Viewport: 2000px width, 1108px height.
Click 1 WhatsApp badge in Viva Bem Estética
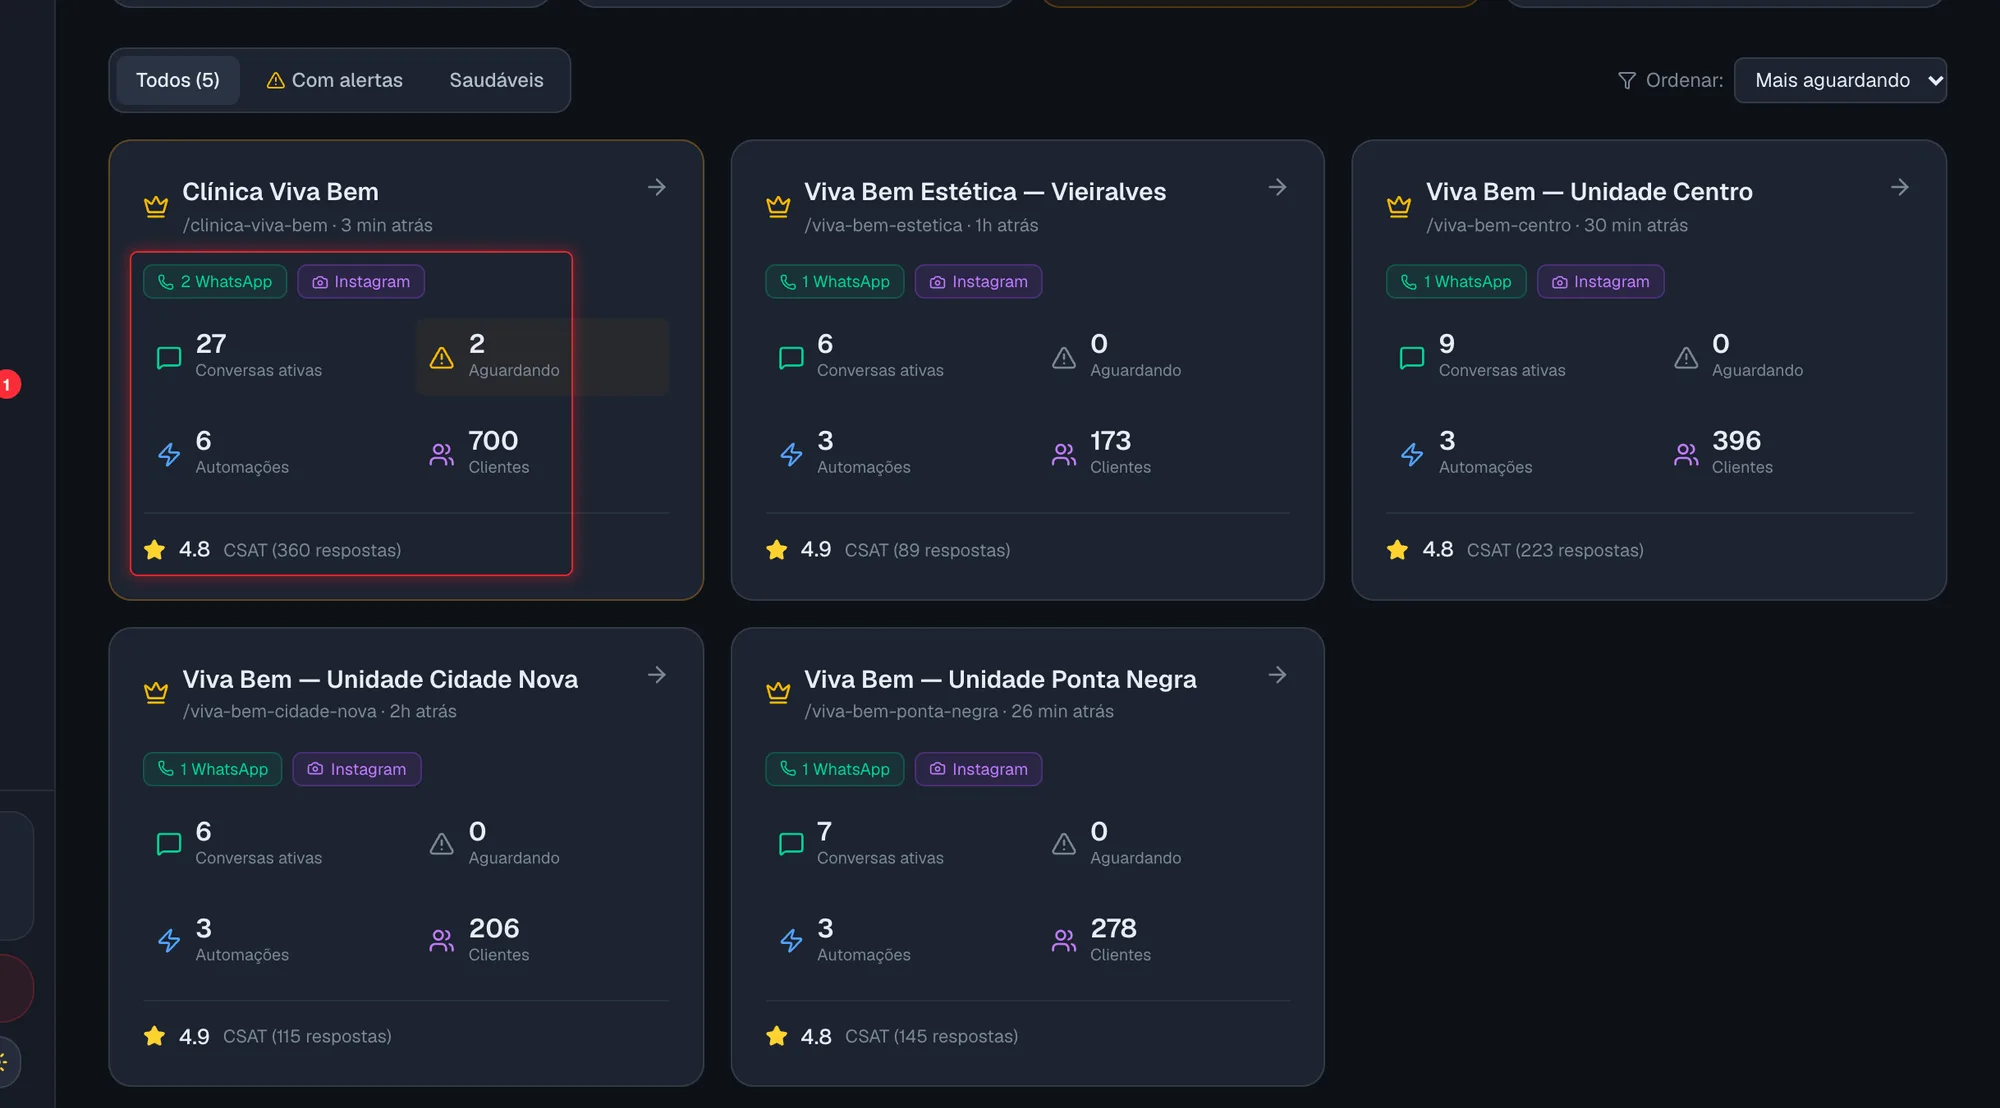[835, 281]
